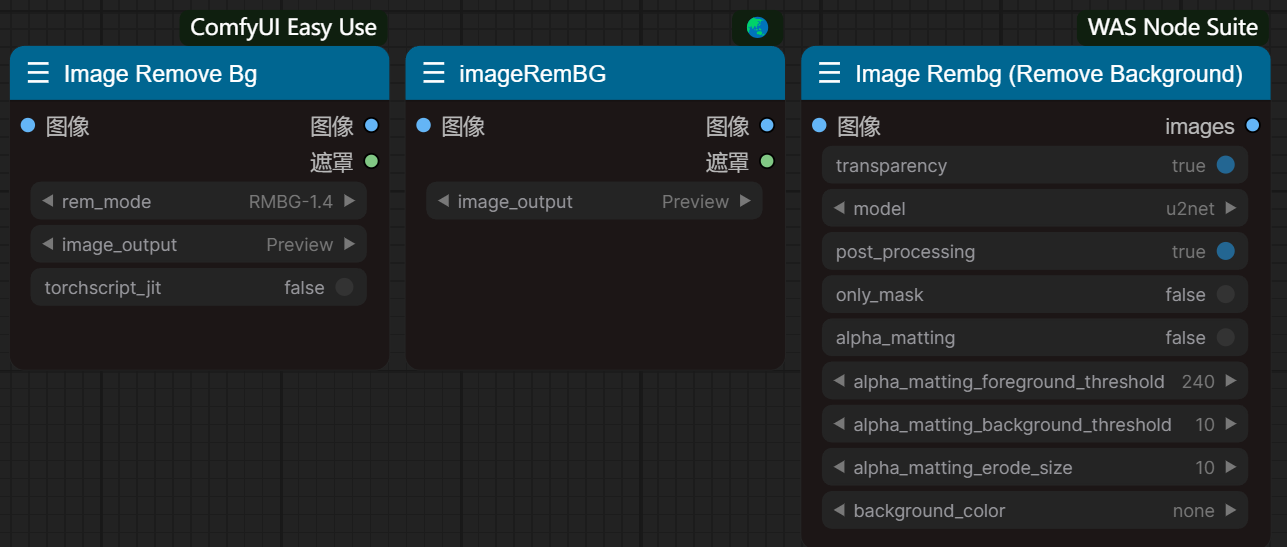This screenshot has height=547, width=1287.
Task: Click next arrow on rem_mode selector
Action: [x=349, y=201]
